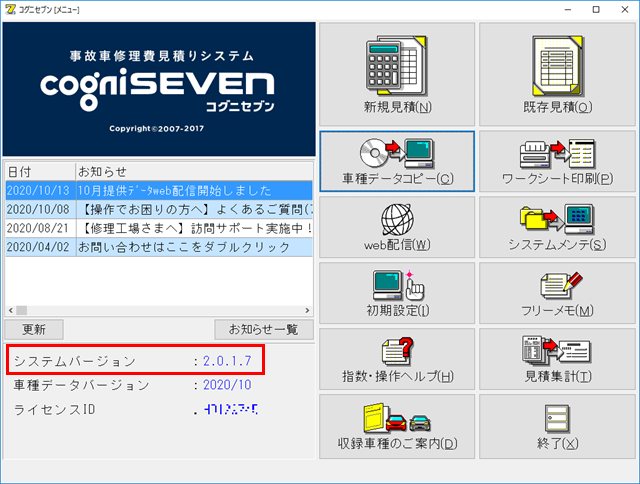The width and height of the screenshot is (640, 484).
Task: Start web配信(W) globe button
Action: pos(397,227)
